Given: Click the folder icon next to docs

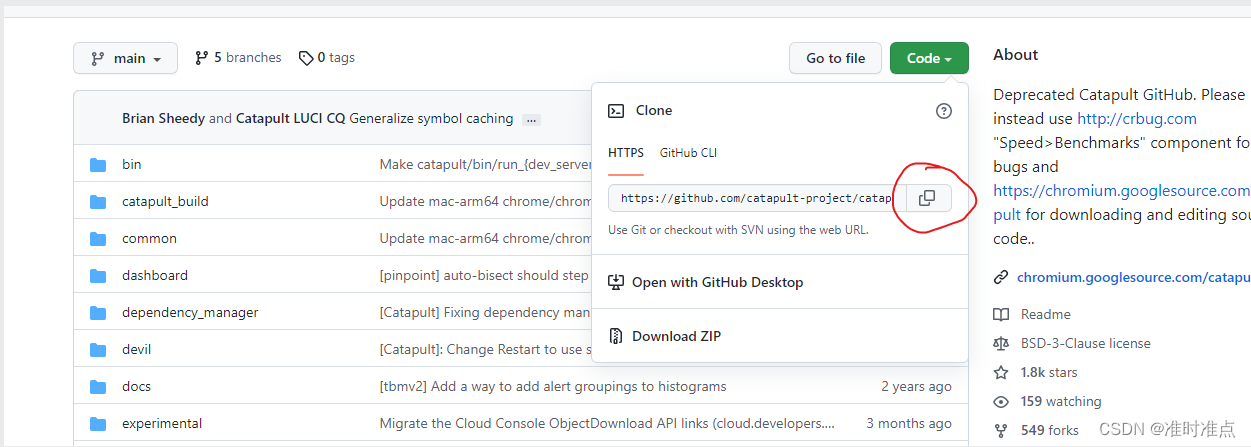Looking at the screenshot, I should (98, 387).
